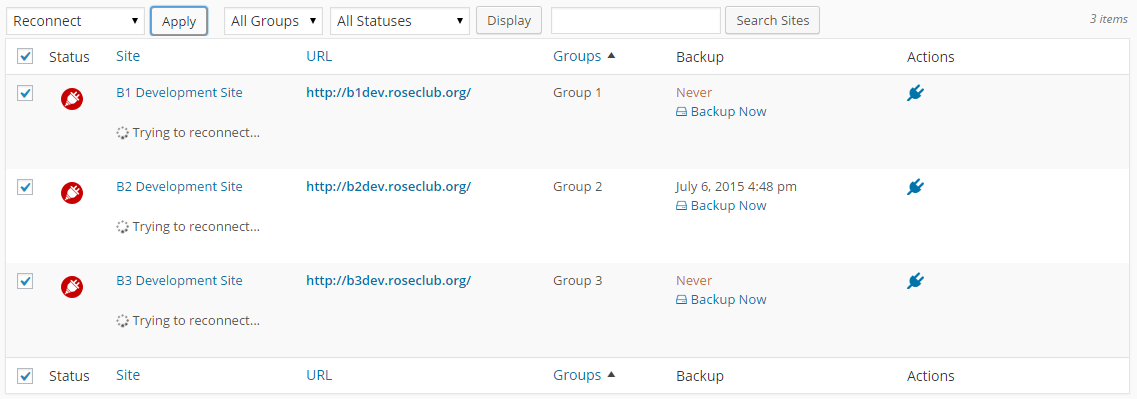Uncheck the B1 Development Site checkbox

[25, 93]
